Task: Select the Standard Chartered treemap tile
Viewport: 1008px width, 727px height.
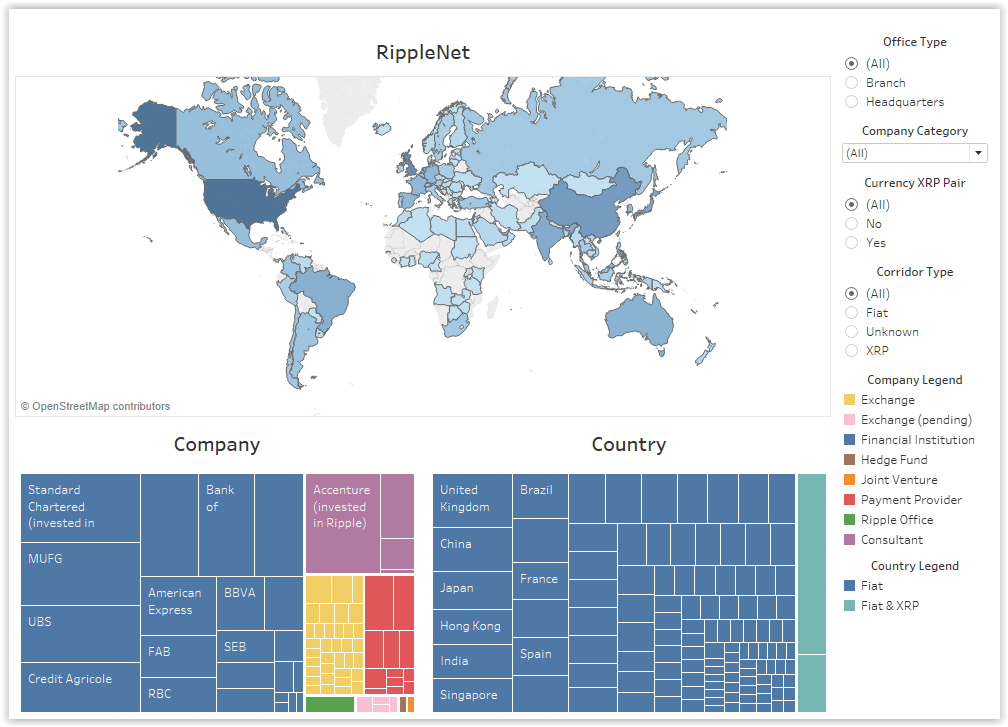Action: click(x=80, y=508)
